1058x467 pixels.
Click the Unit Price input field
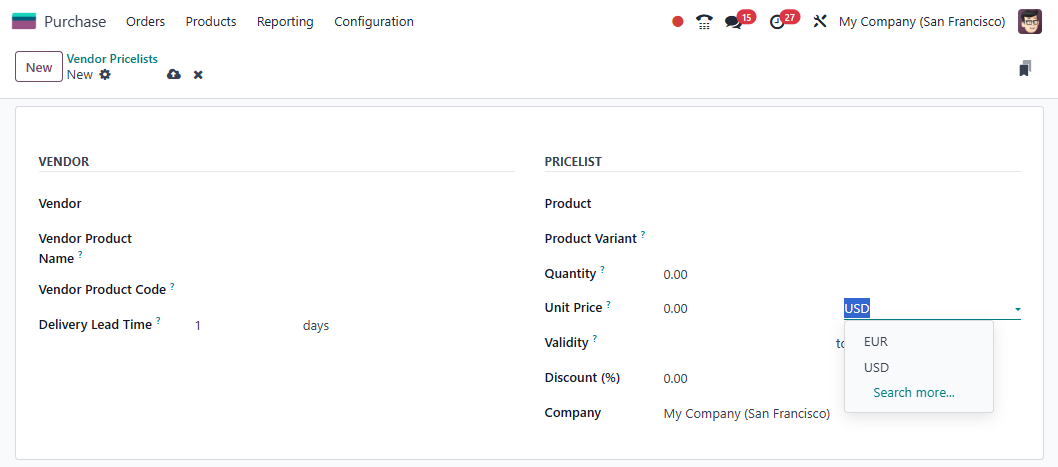pyautogui.click(x=740, y=309)
